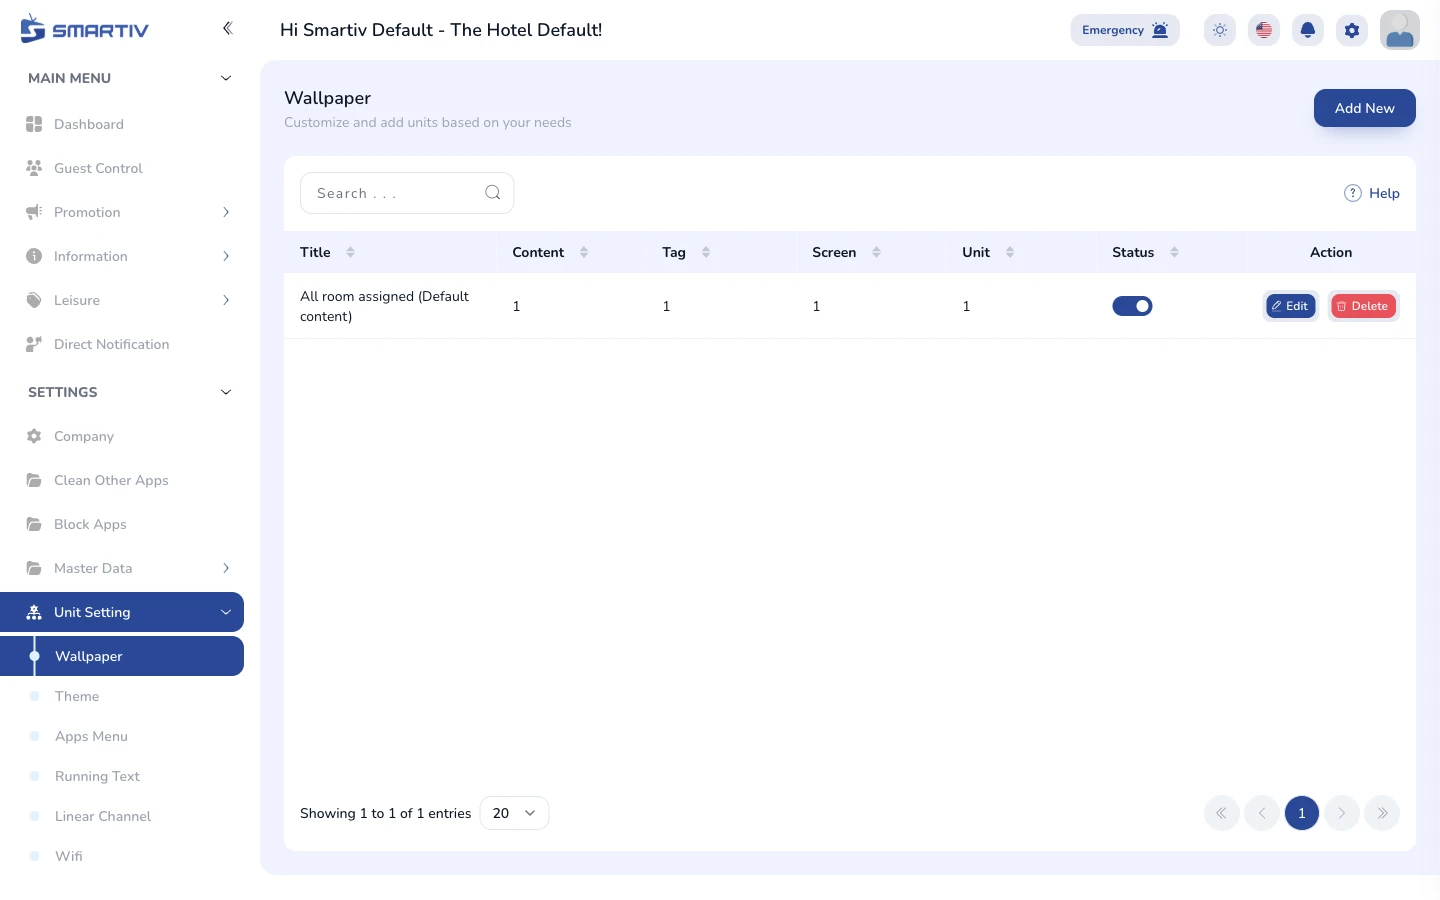Delete the All room assigned wallpaper
The height and width of the screenshot is (900, 1440).
click(1363, 306)
